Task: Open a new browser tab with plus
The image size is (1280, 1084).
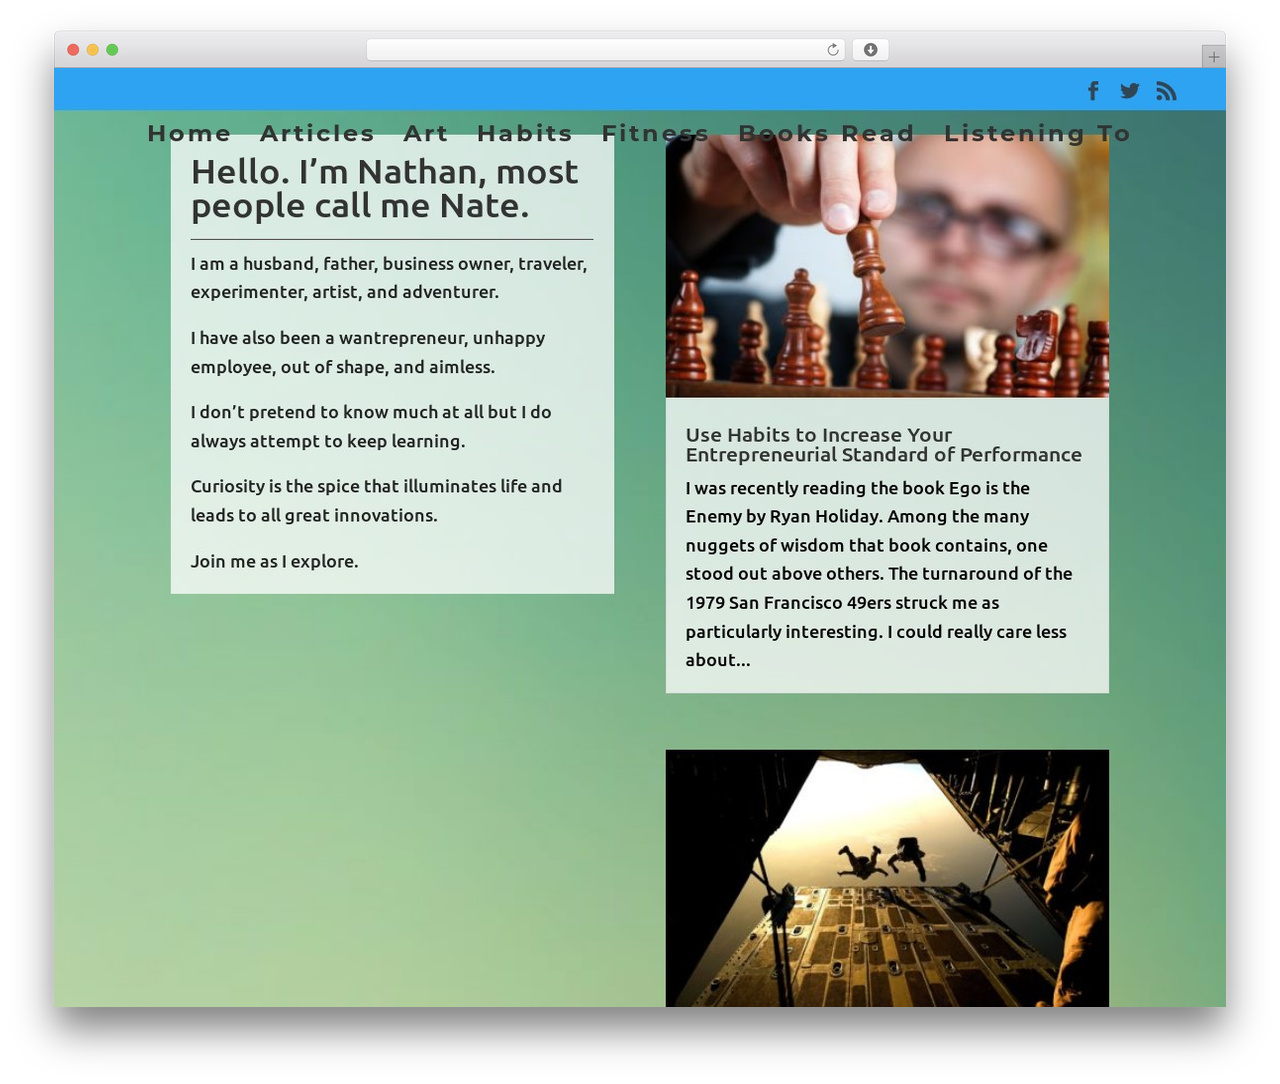Action: click(1213, 57)
